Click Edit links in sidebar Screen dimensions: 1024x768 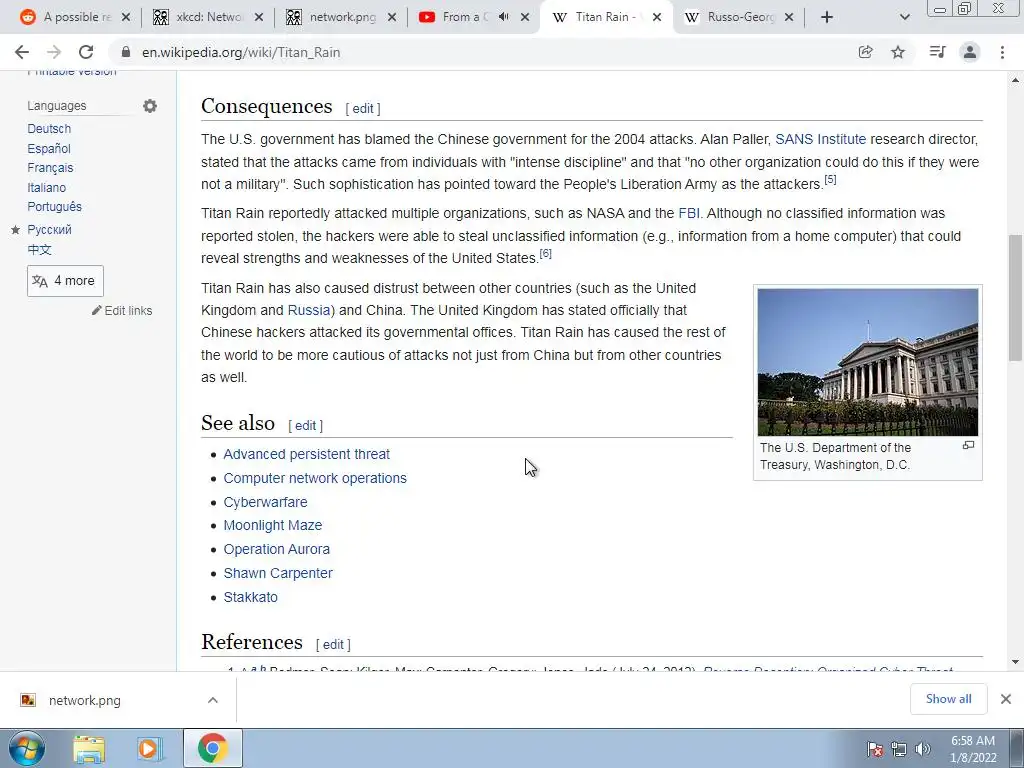128,311
